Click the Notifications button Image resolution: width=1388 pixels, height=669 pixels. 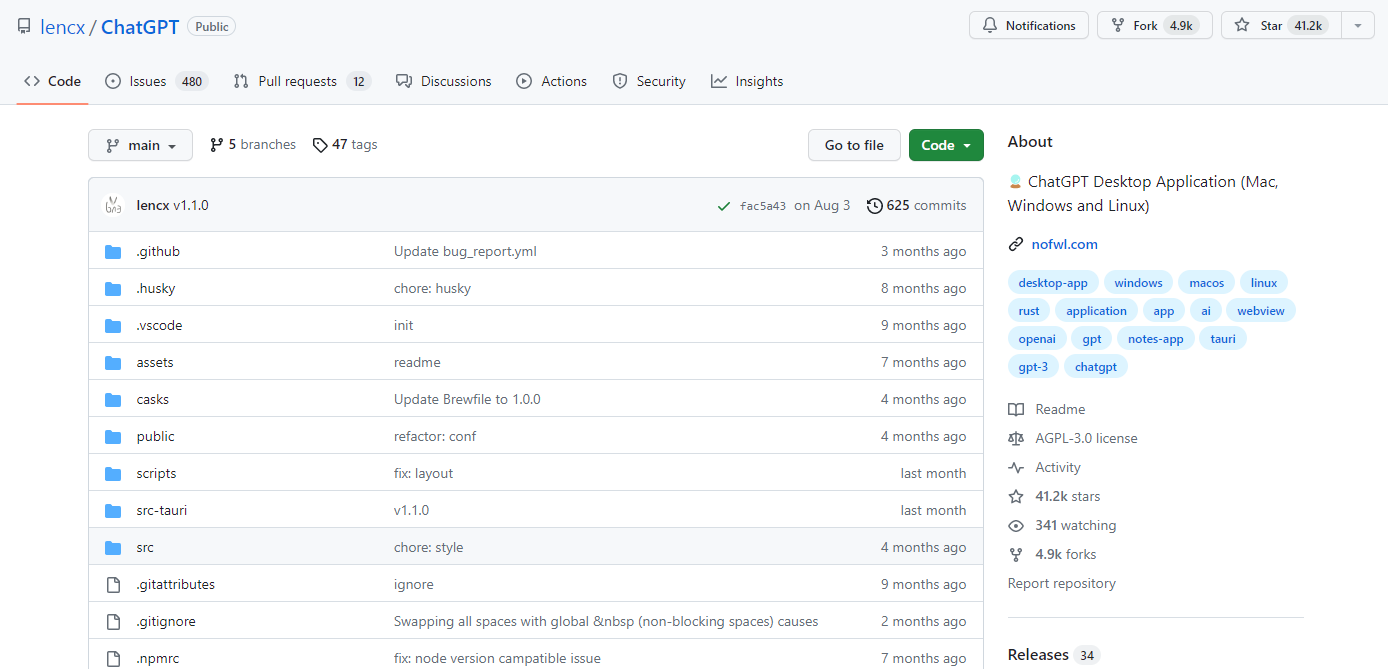[x=1029, y=26]
